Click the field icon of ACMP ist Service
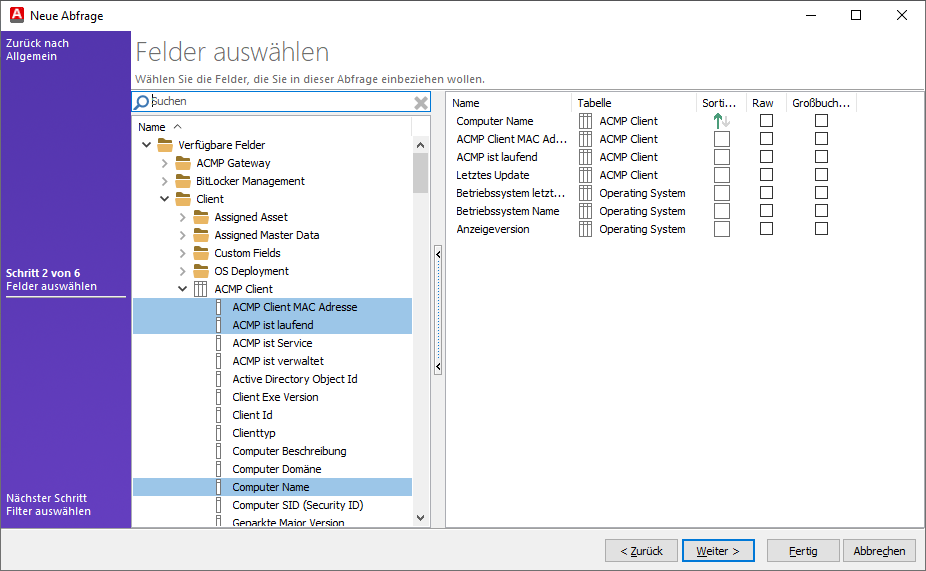Viewport: 926px width, 571px height. [x=219, y=343]
